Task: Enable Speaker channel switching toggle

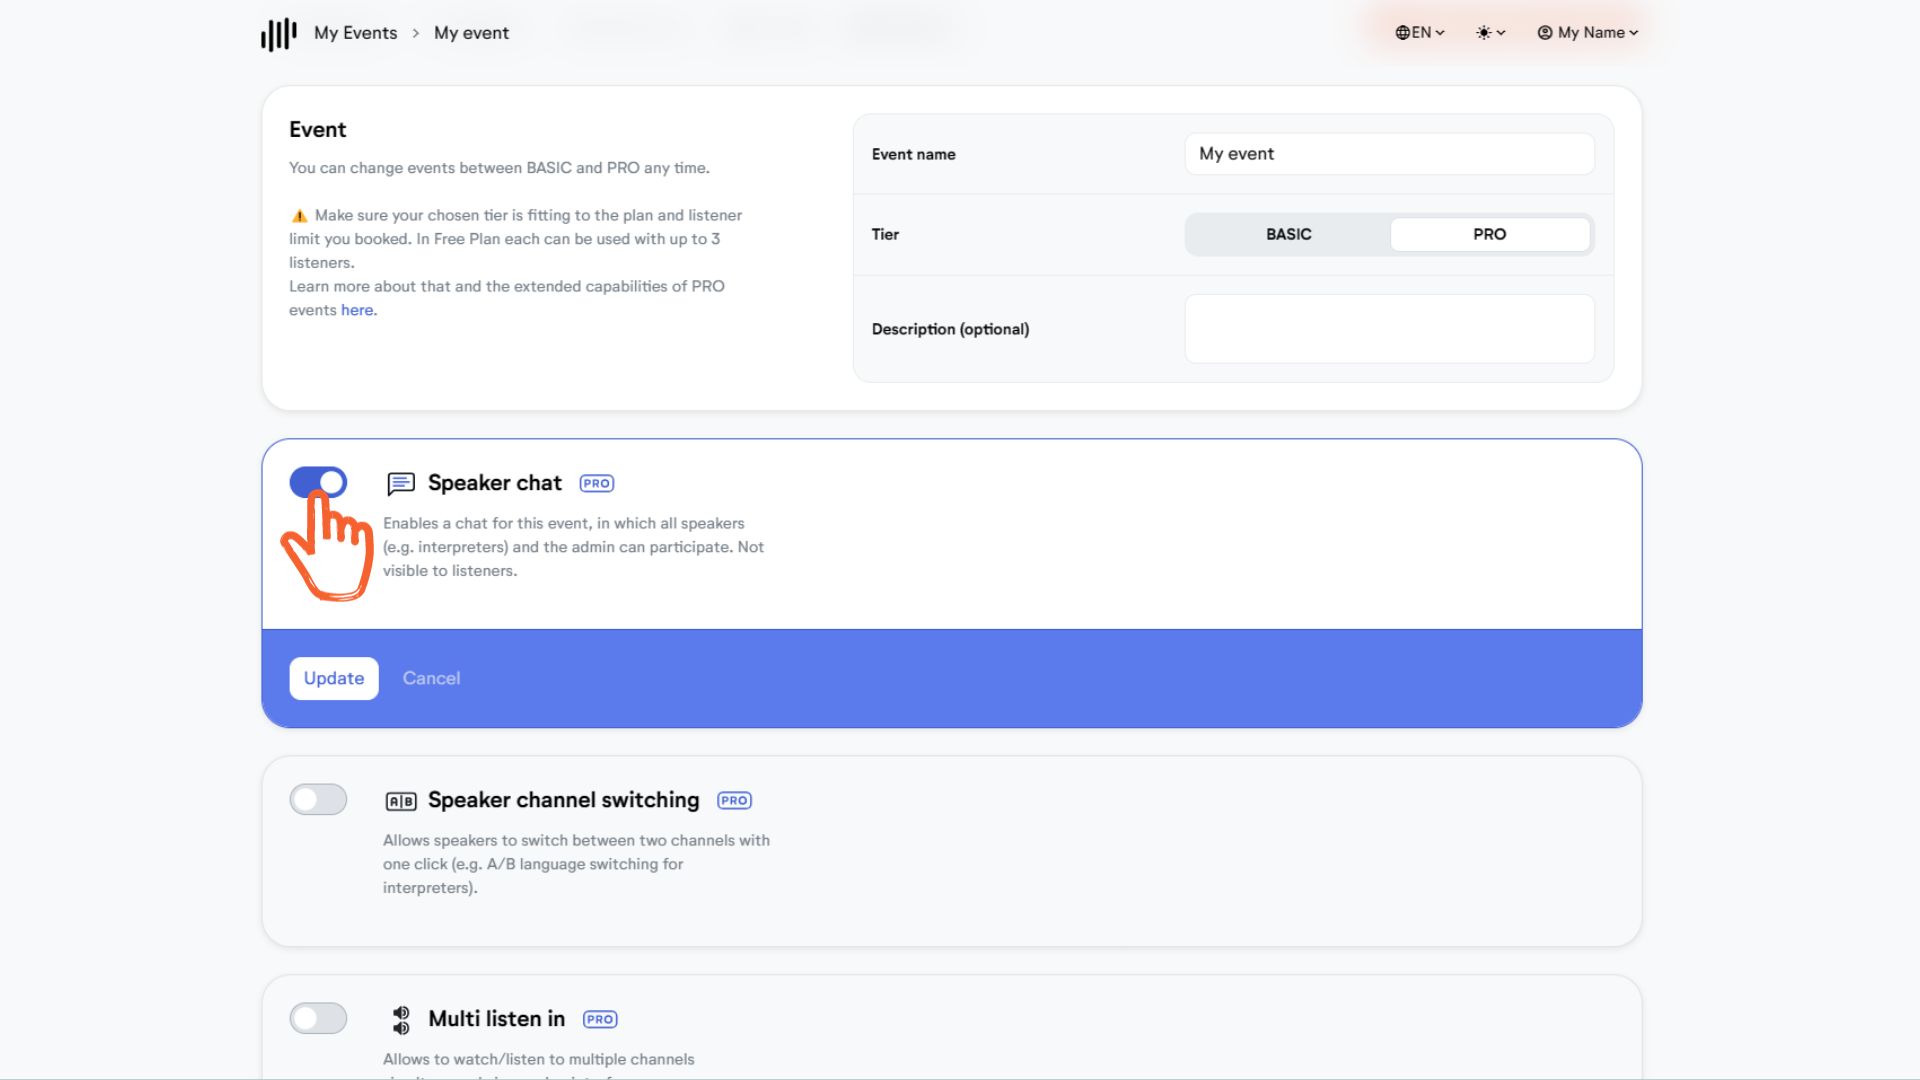Action: (318, 800)
